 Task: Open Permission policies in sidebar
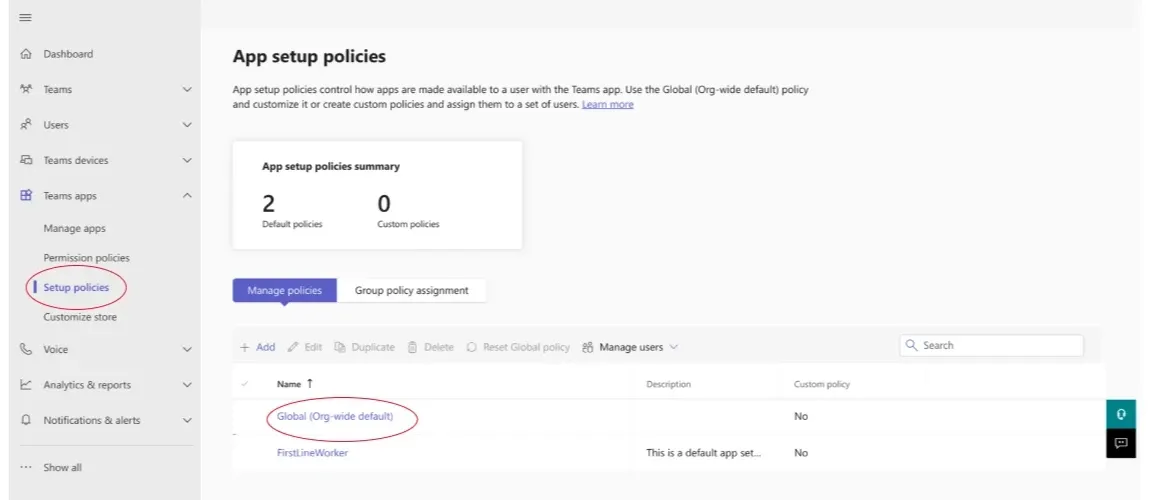[87, 258]
